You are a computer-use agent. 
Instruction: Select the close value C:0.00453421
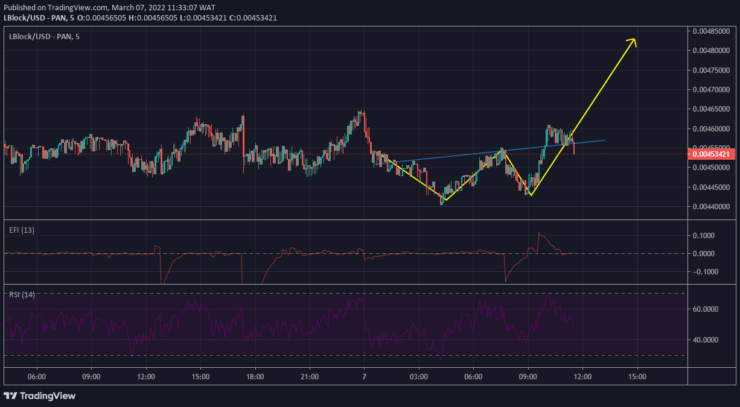pyautogui.click(x=252, y=18)
